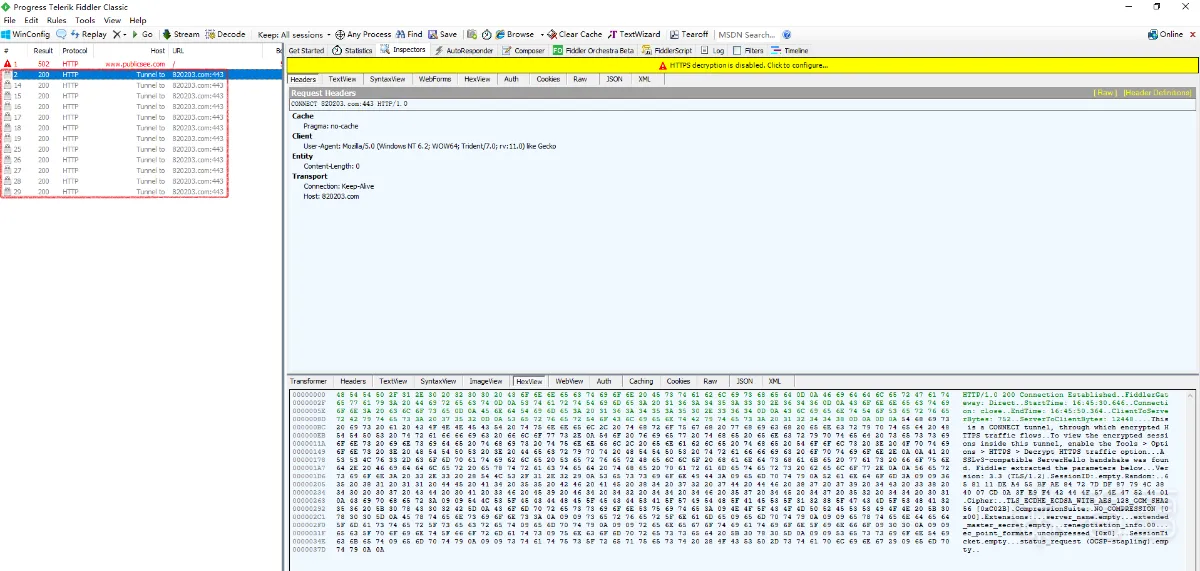
Task: Open the Rules menu
Action: click(57, 20)
